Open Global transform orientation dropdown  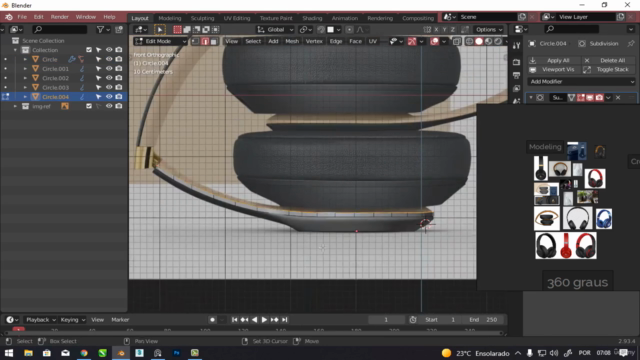pyautogui.click(x=275, y=29)
